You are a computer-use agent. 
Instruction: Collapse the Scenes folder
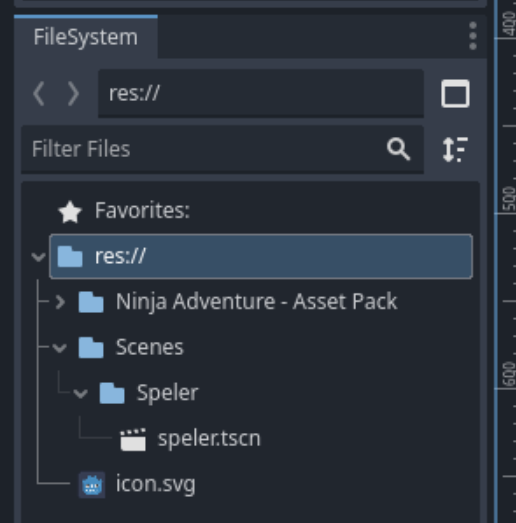click(x=60, y=348)
